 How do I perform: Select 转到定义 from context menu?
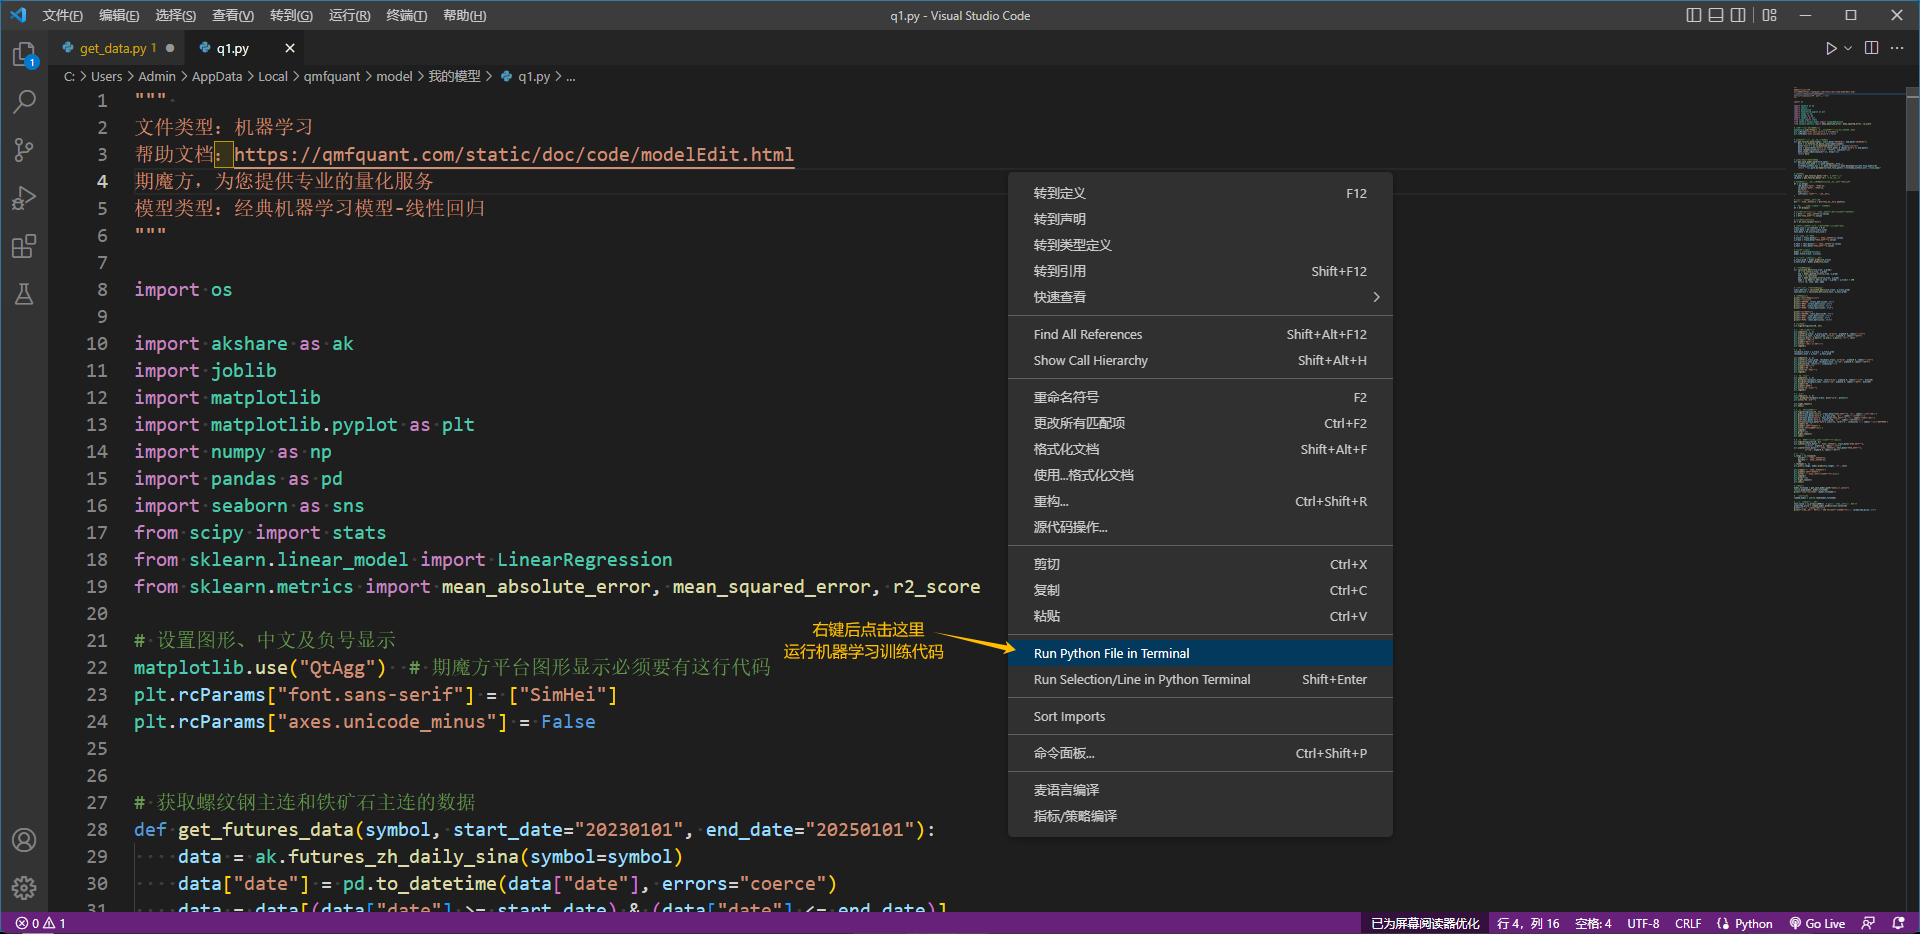click(x=1200, y=193)
